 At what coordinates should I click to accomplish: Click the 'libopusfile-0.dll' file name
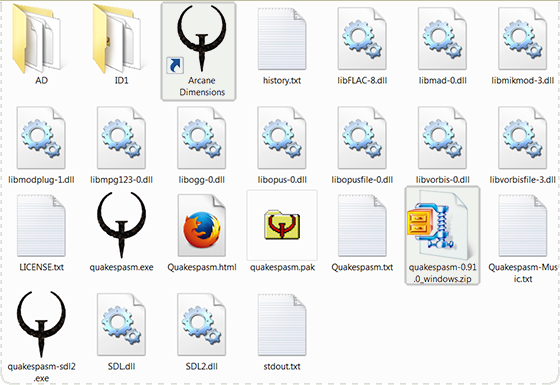[x=362, y=180]
